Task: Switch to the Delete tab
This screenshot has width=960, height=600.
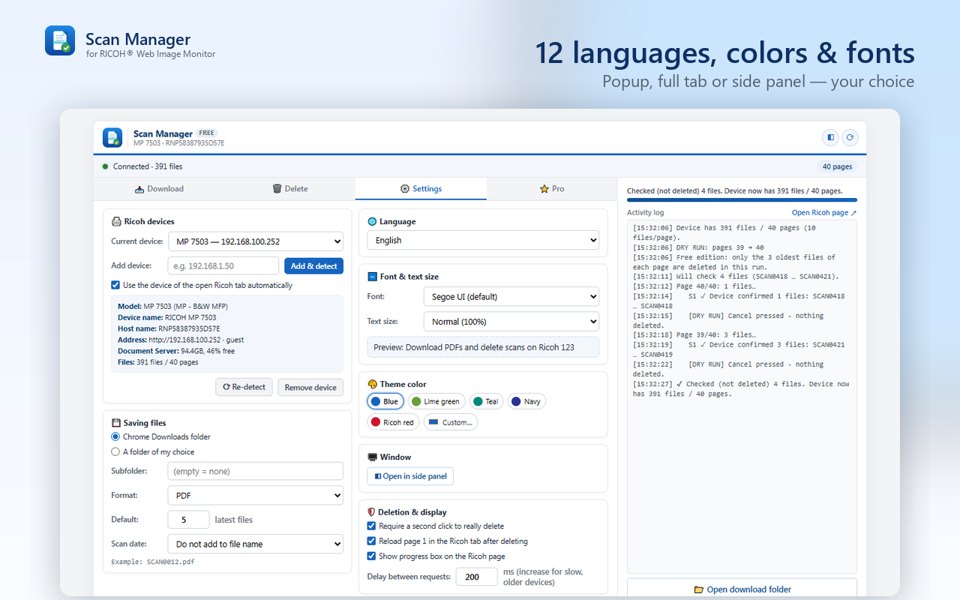Action: click(x=290, y=189)
